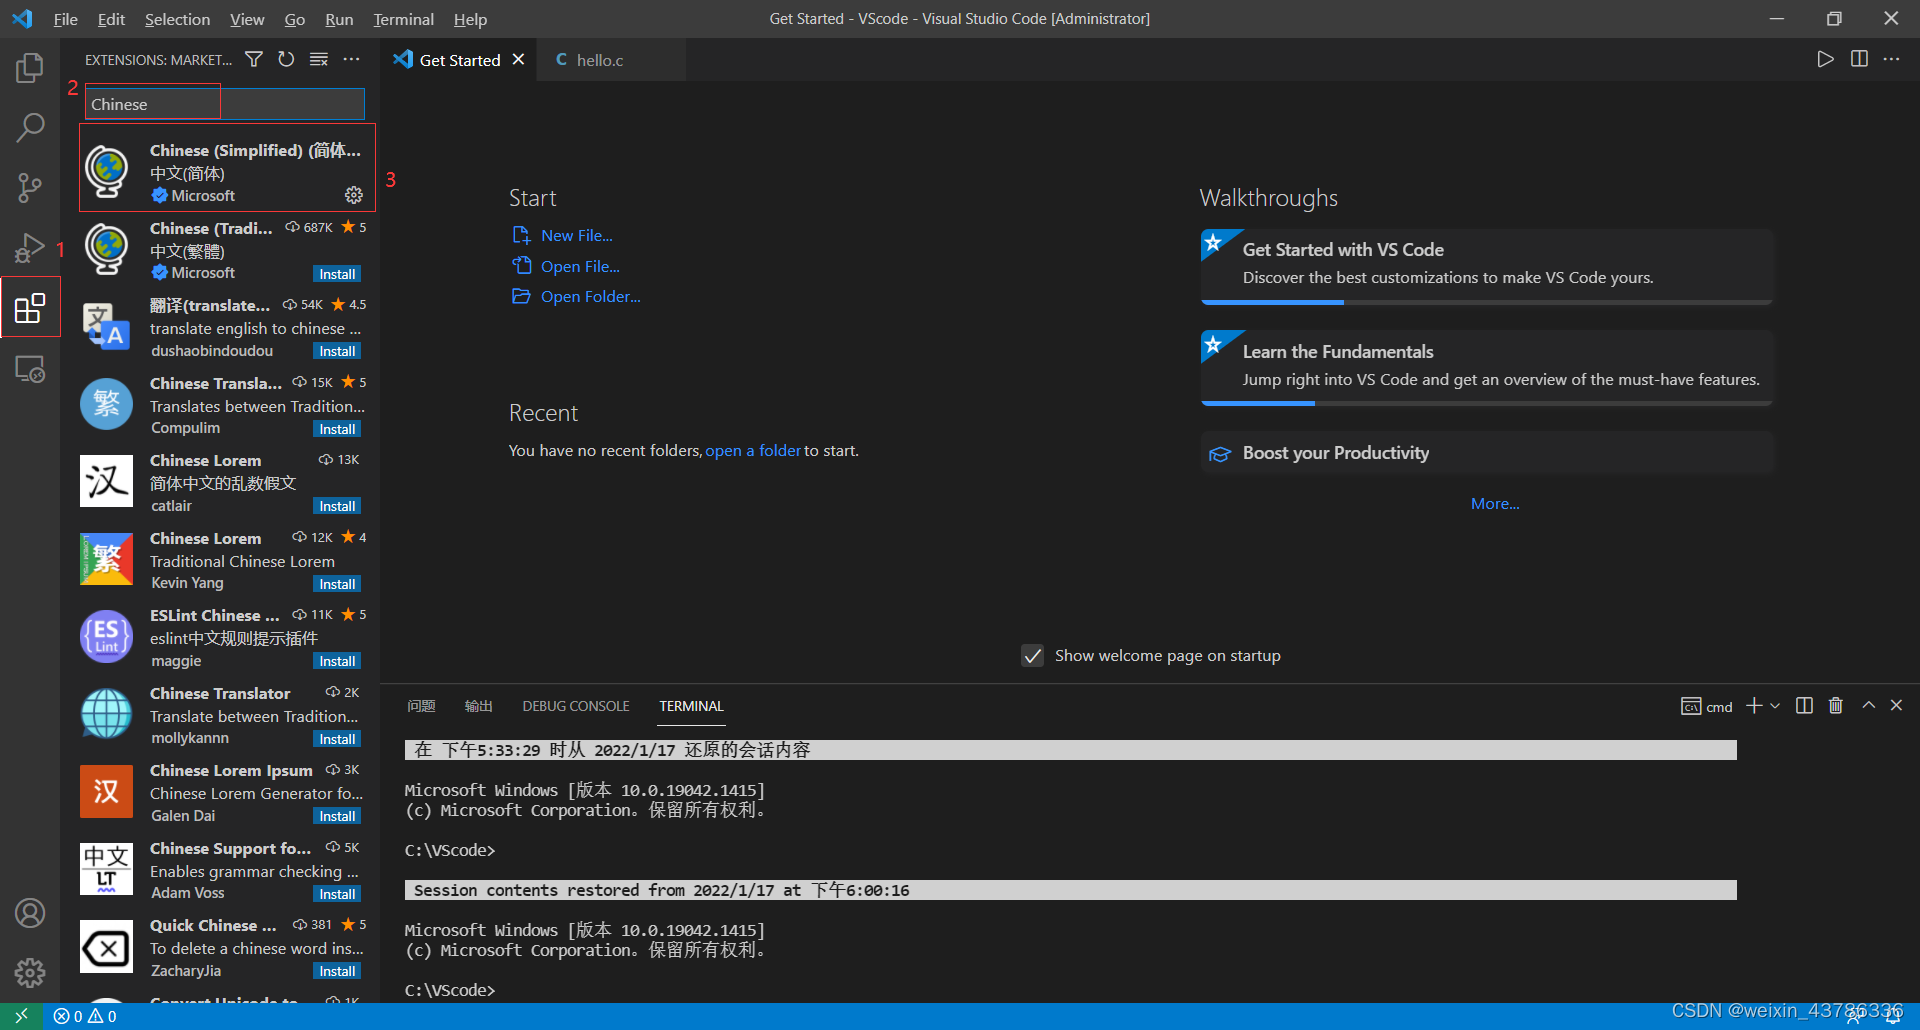This screenshot has width=1920, height=1030.
Task: Show errors and warnings count in status bar
Action: (x=85, y=1016)
